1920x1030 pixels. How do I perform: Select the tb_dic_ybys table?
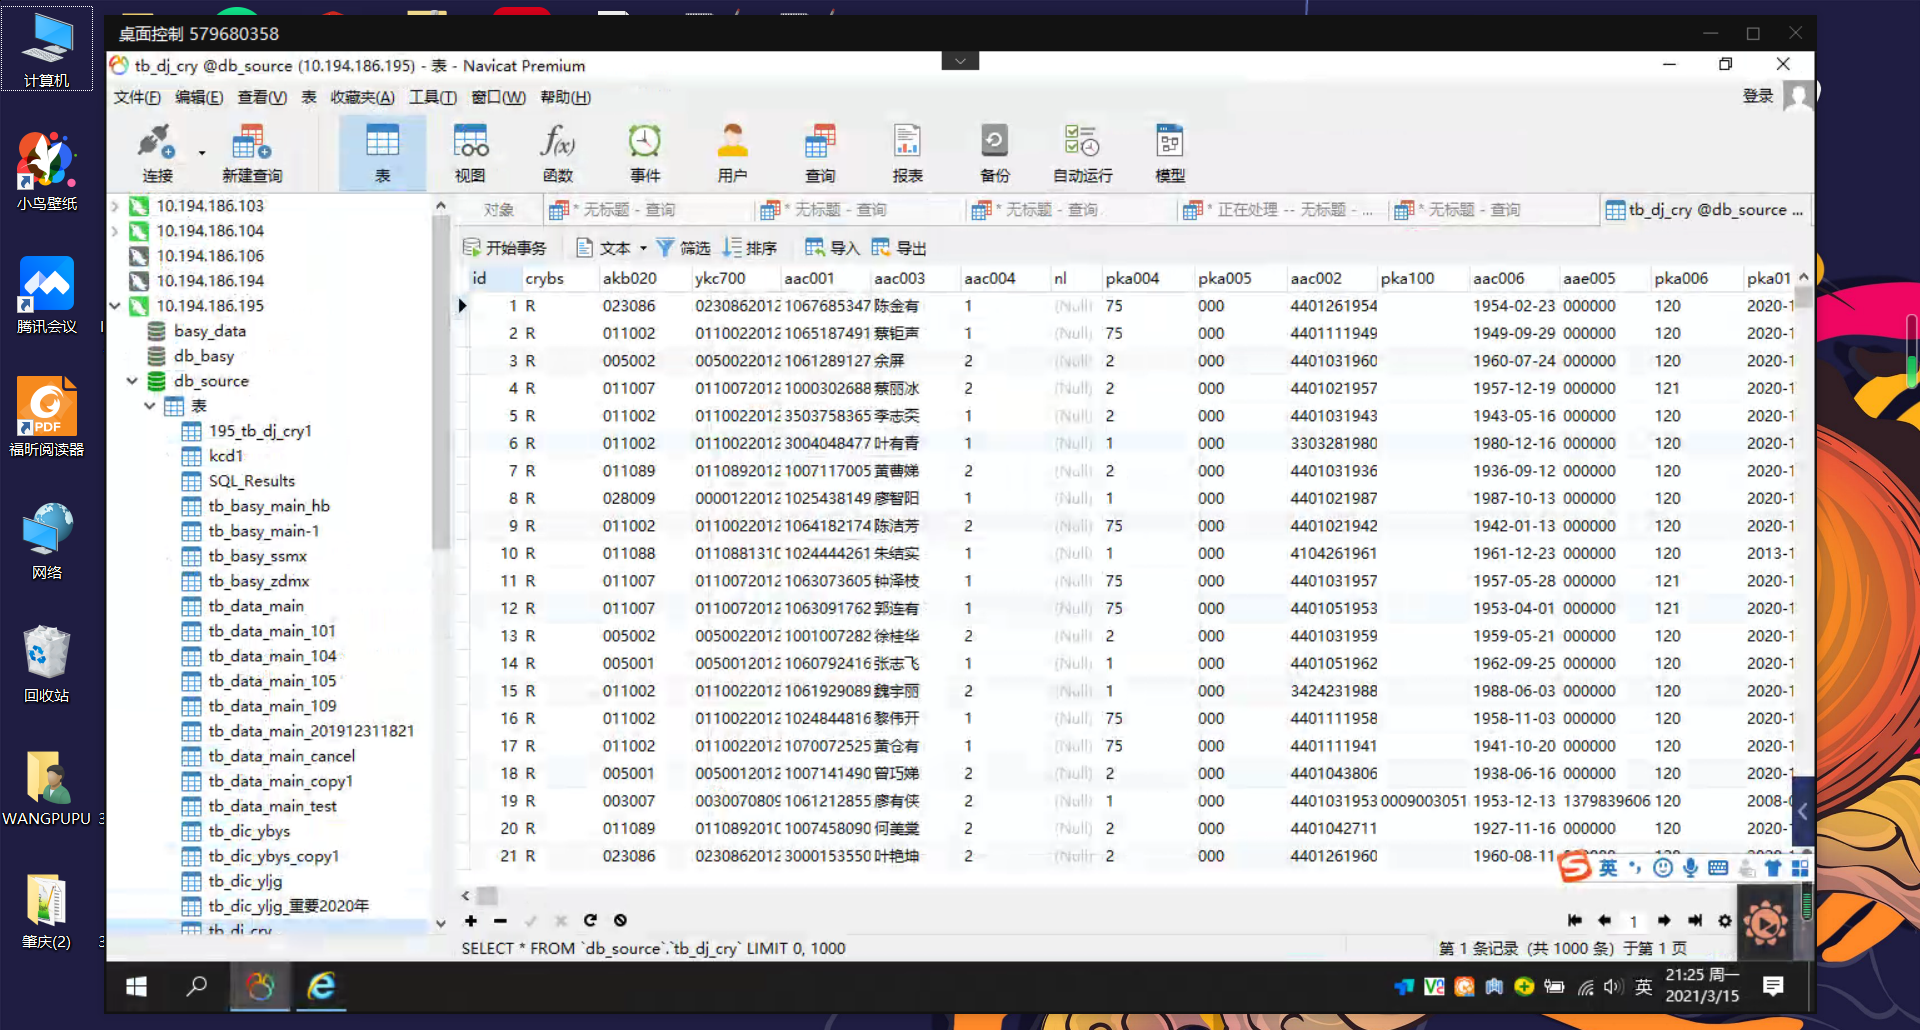249,831
